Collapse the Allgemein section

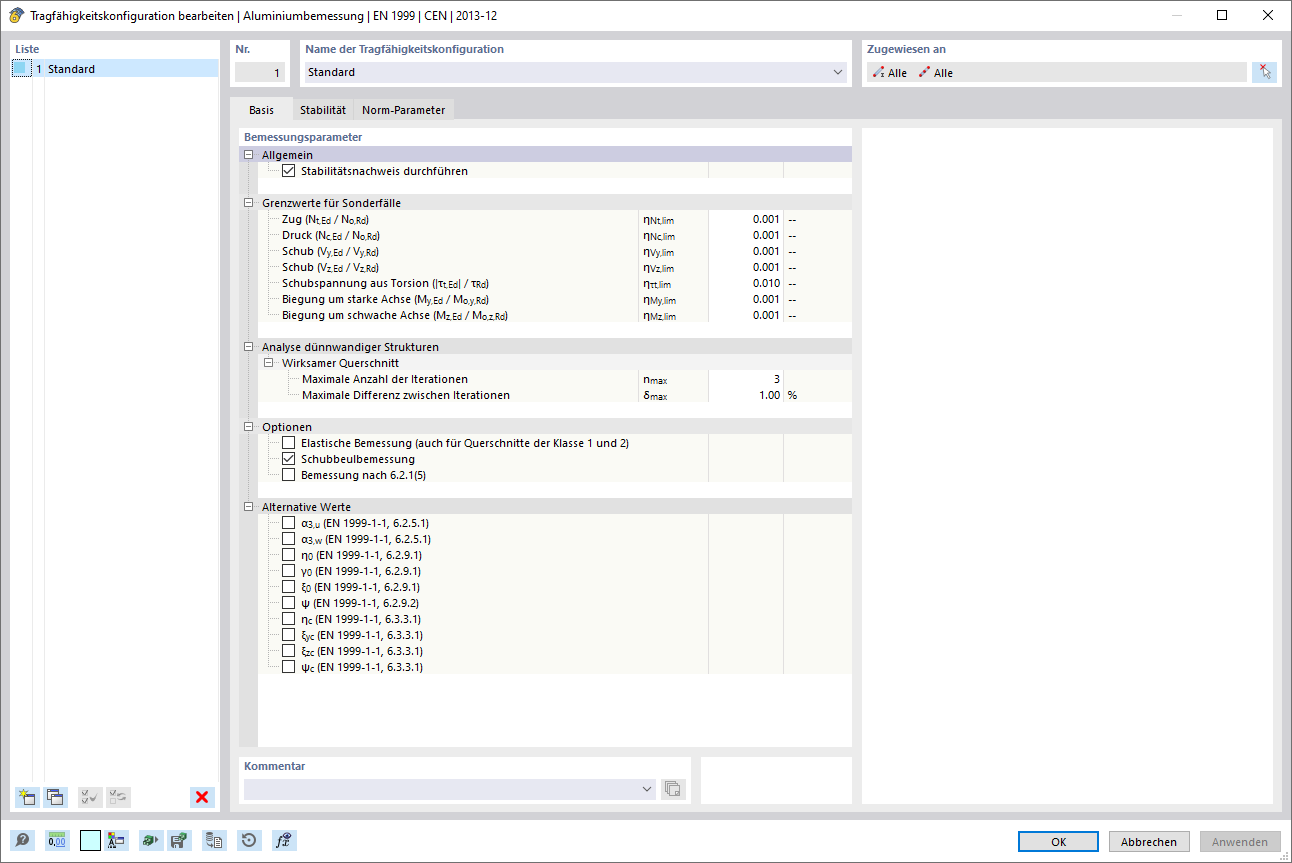pyautogui.click(x=248, y=155)
